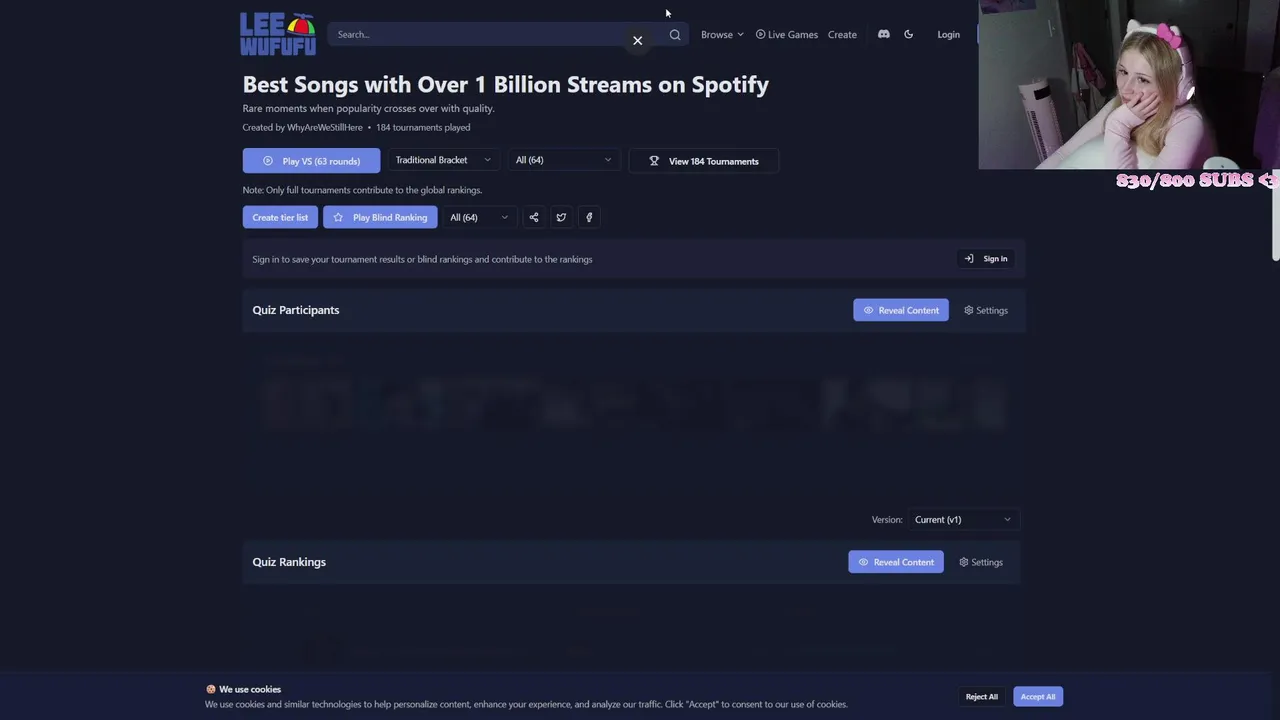Click the Sign in button
Image resolution: width=1280 pixels, height=720 pixels.
(x=985, y=259)
